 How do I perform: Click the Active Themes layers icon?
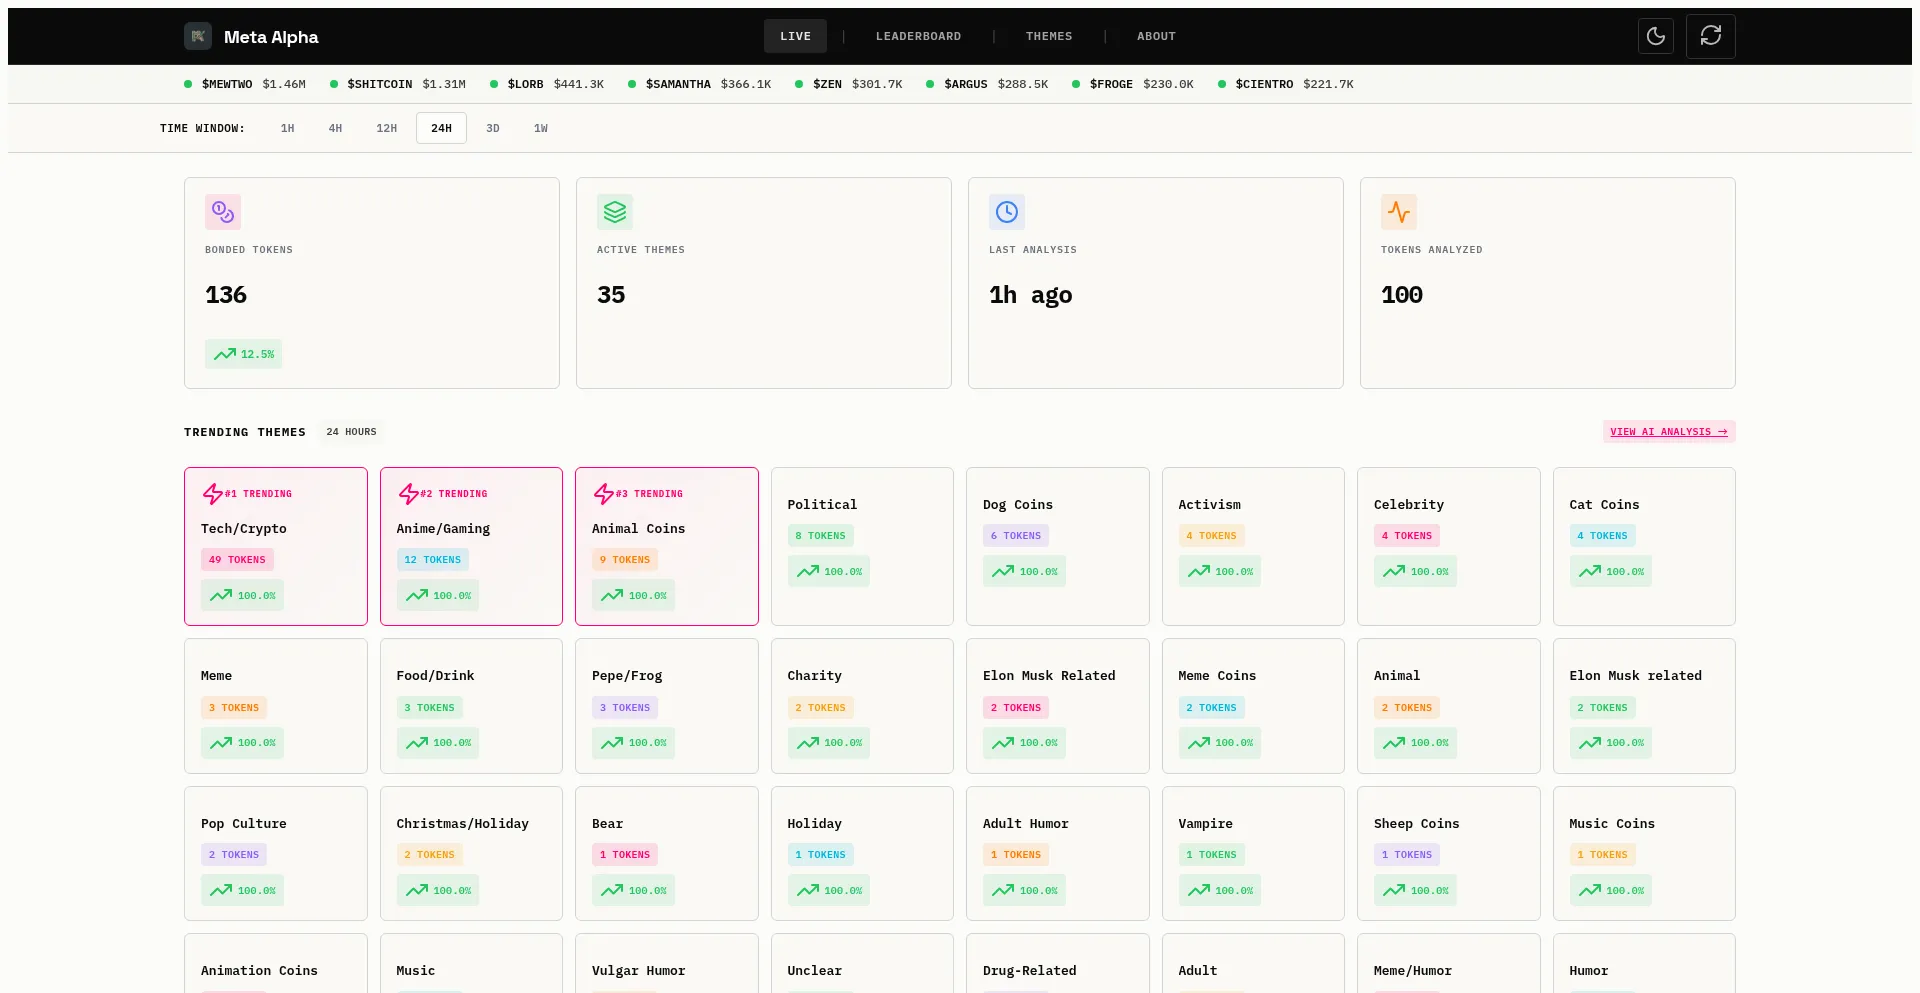tap(615, 212)
